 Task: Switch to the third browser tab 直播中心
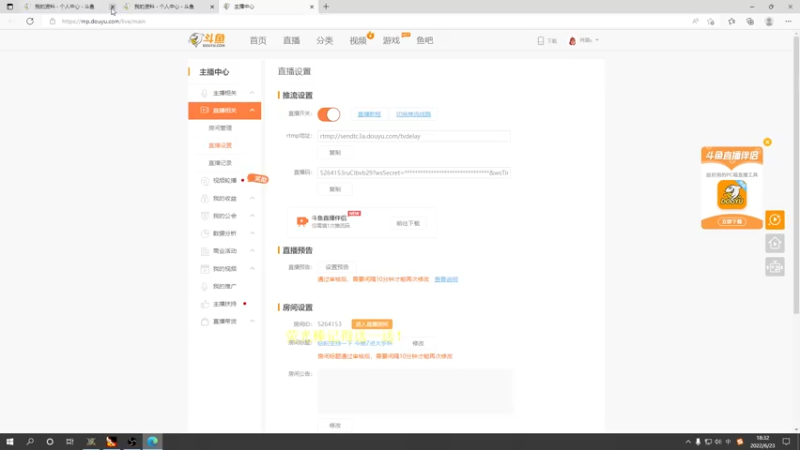point(268,7)
